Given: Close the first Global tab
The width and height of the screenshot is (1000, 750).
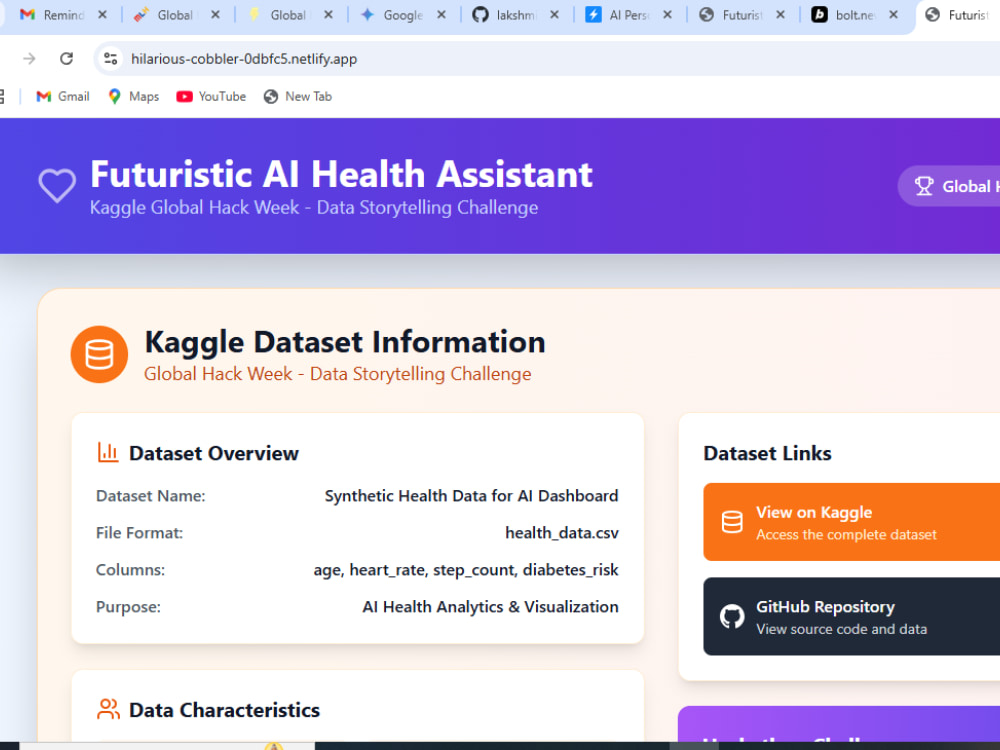Looking at the screenshot, I should 216,15.
